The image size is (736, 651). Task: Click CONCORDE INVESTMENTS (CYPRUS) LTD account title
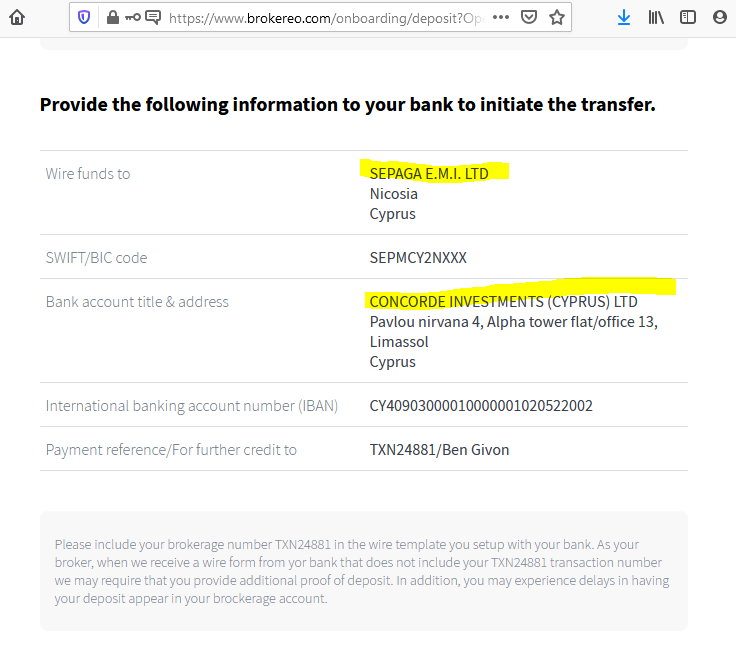(x=503, y=302)
